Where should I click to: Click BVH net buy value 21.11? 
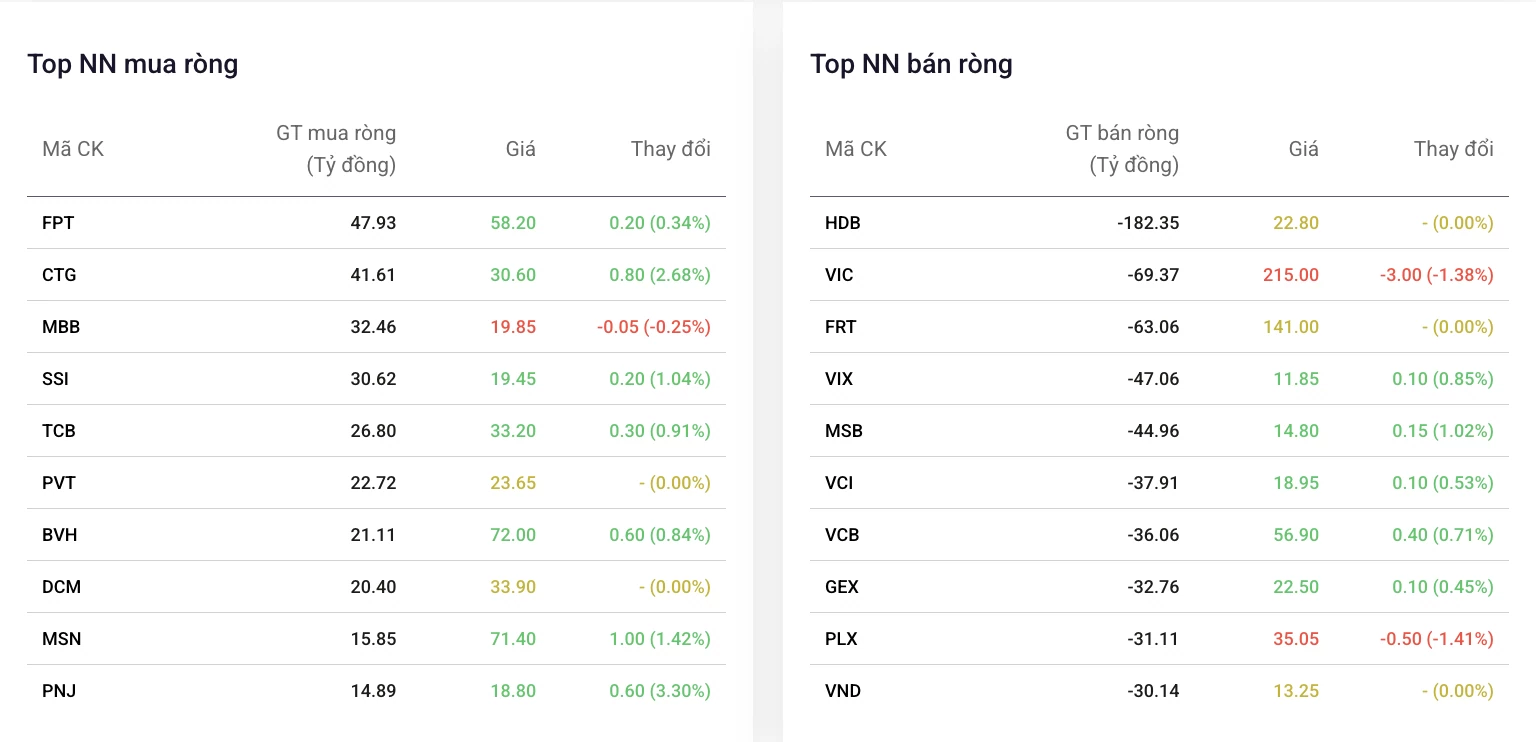point(373,535)
